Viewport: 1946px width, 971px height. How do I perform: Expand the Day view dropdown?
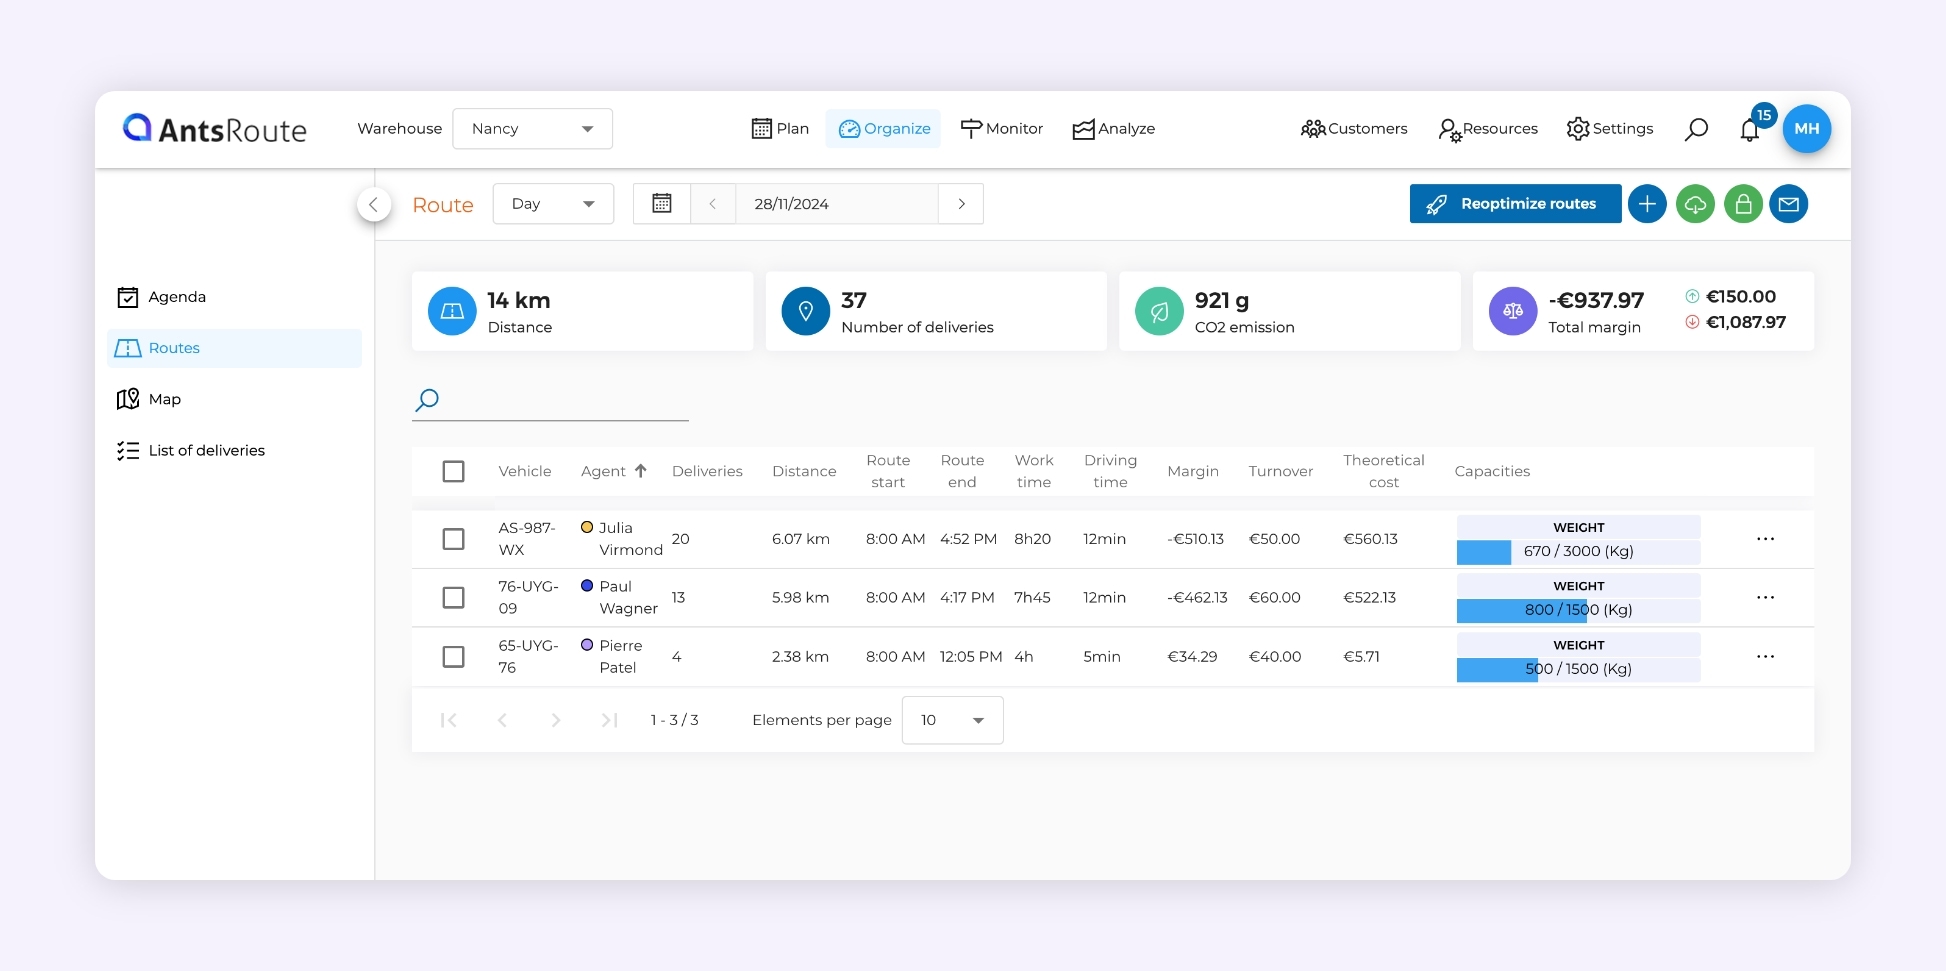pos(553,204)
